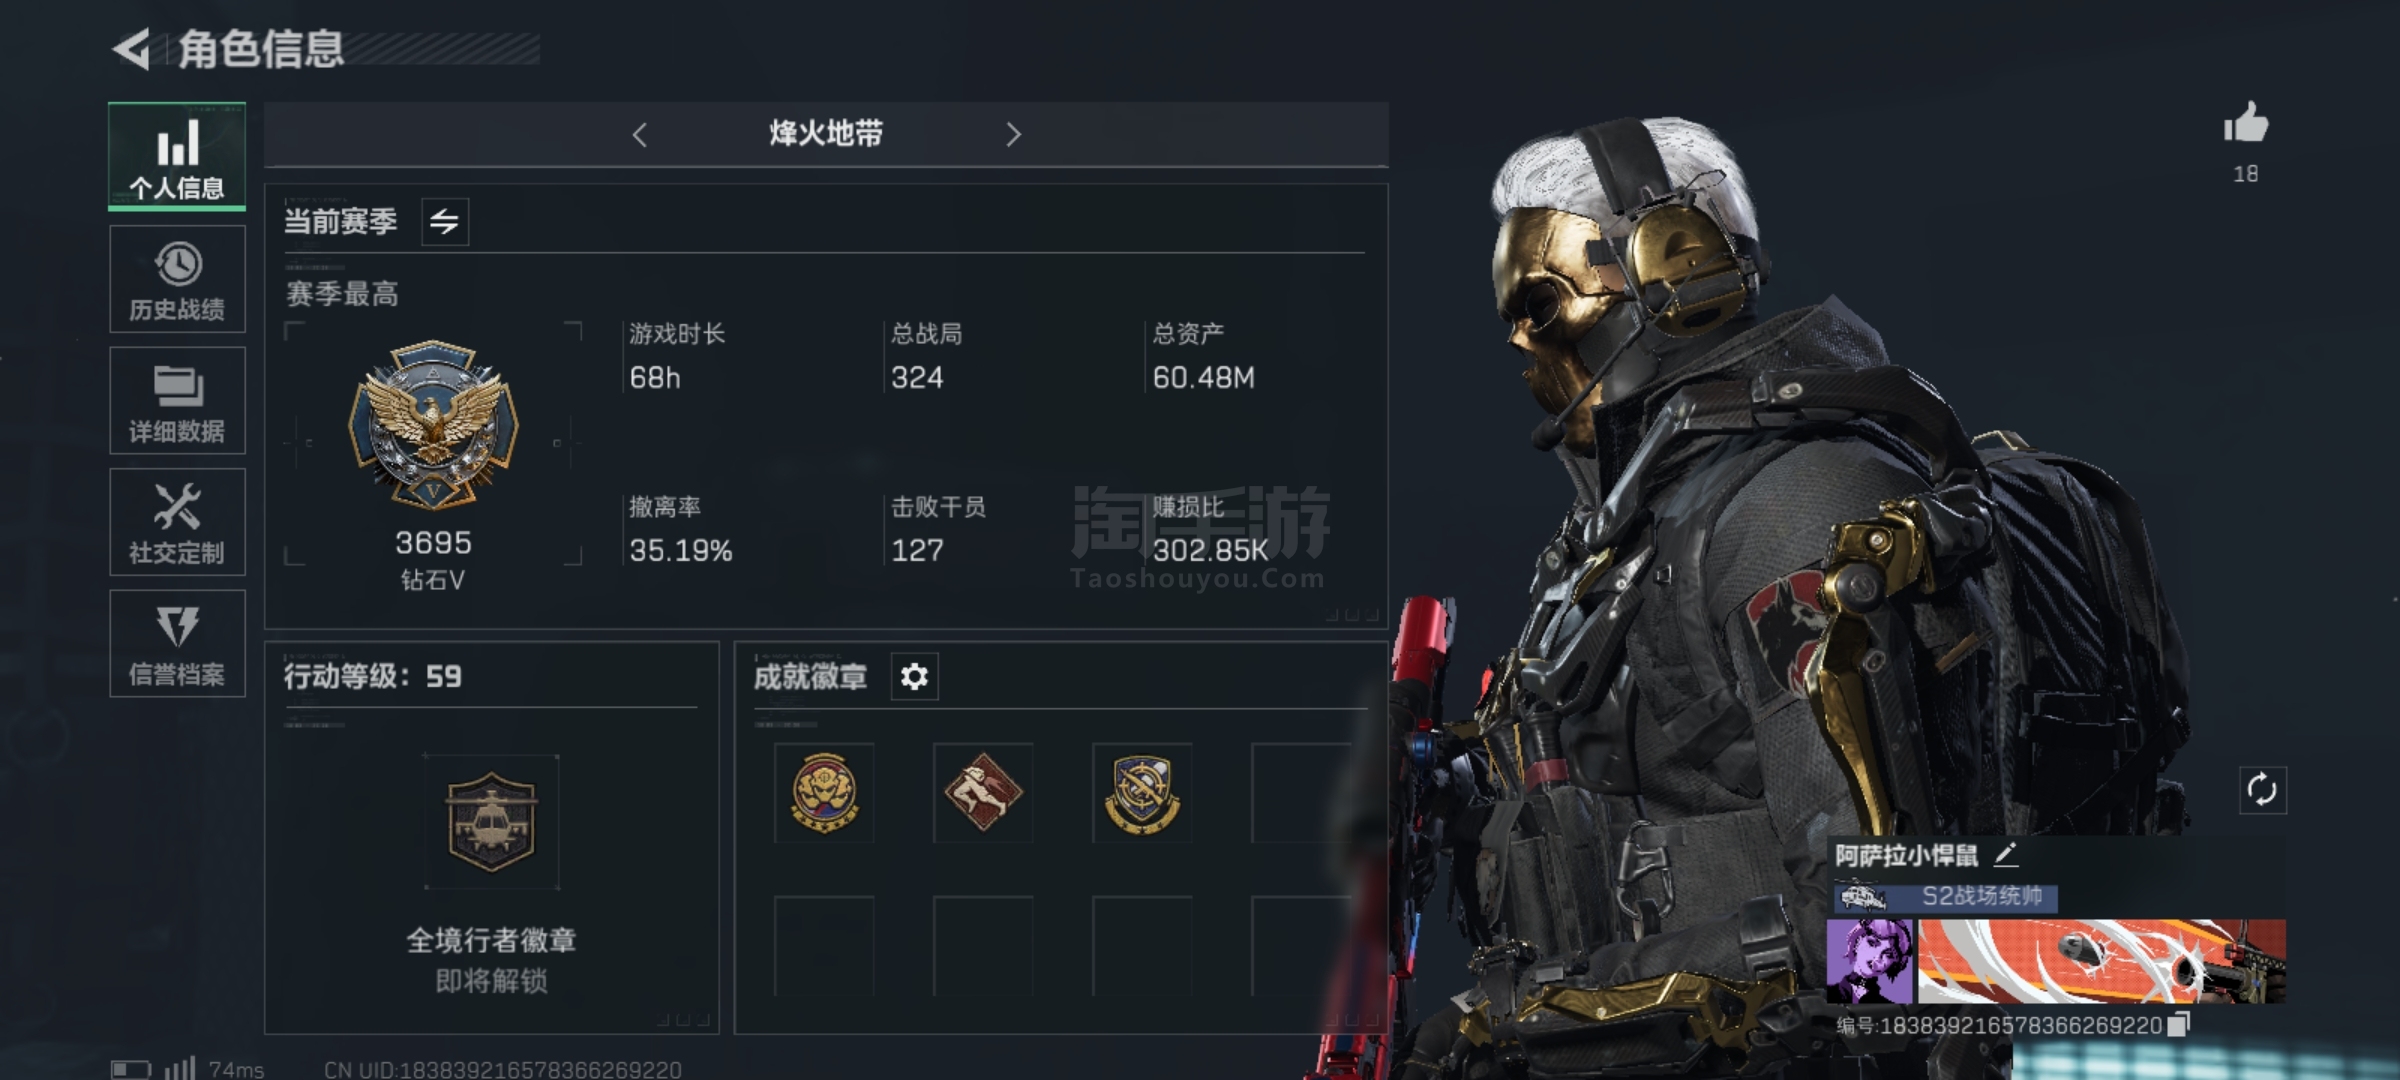Image resolution: width=2400 pixels, height=1080 pixels.
Task: Open the 个人信息 sidebar tab
Action: [177, 157]
